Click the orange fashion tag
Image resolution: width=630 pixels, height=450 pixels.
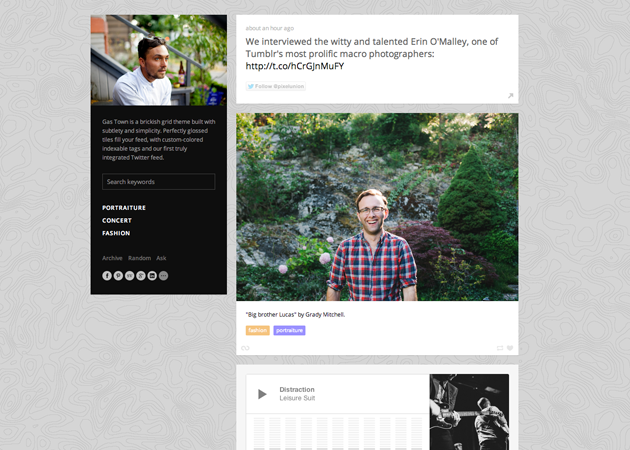(x=258, y=330)
